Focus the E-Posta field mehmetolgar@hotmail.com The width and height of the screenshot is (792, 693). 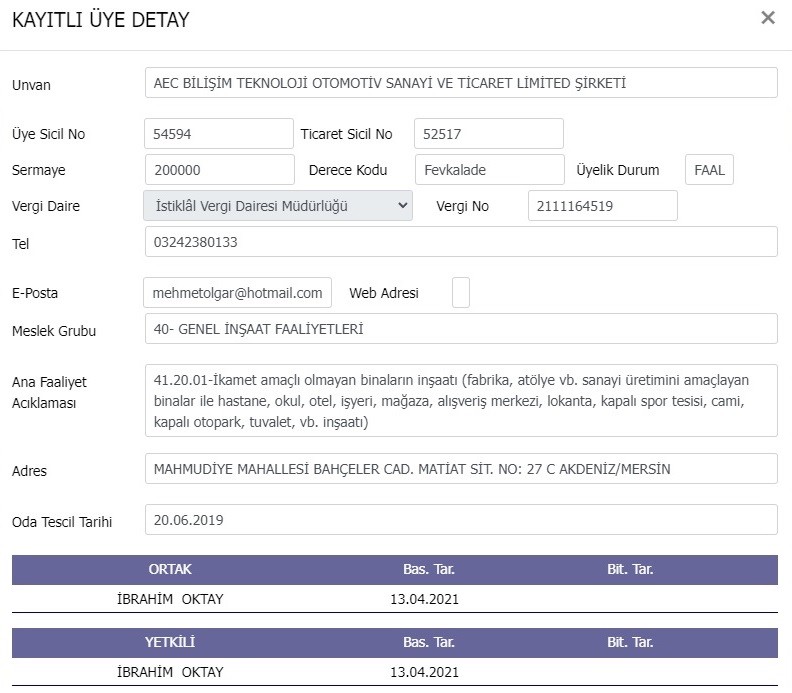tap(237, 292)
